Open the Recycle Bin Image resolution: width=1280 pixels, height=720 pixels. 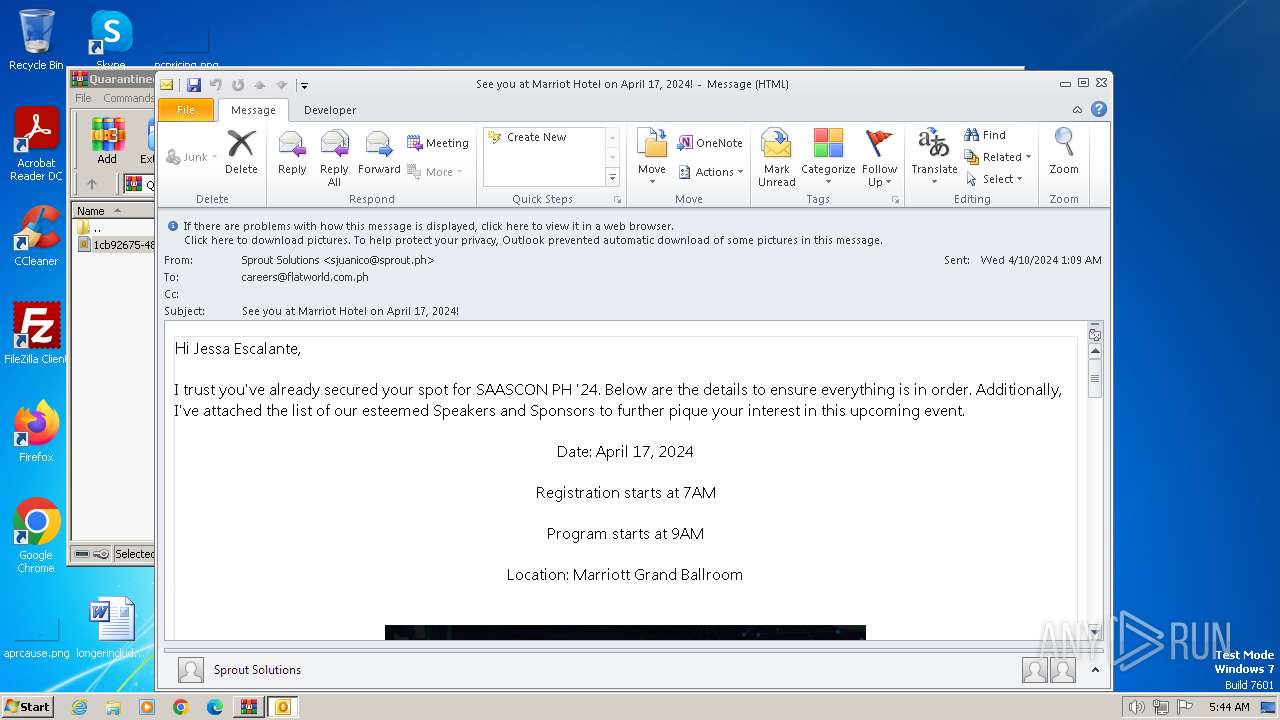(x=36, y=40)
